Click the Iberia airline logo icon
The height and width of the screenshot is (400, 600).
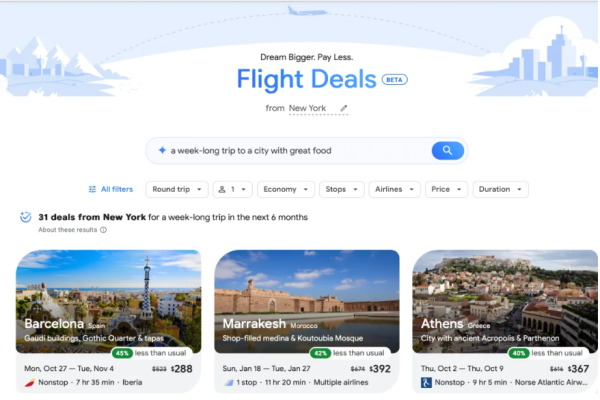[x=29, y=382]
